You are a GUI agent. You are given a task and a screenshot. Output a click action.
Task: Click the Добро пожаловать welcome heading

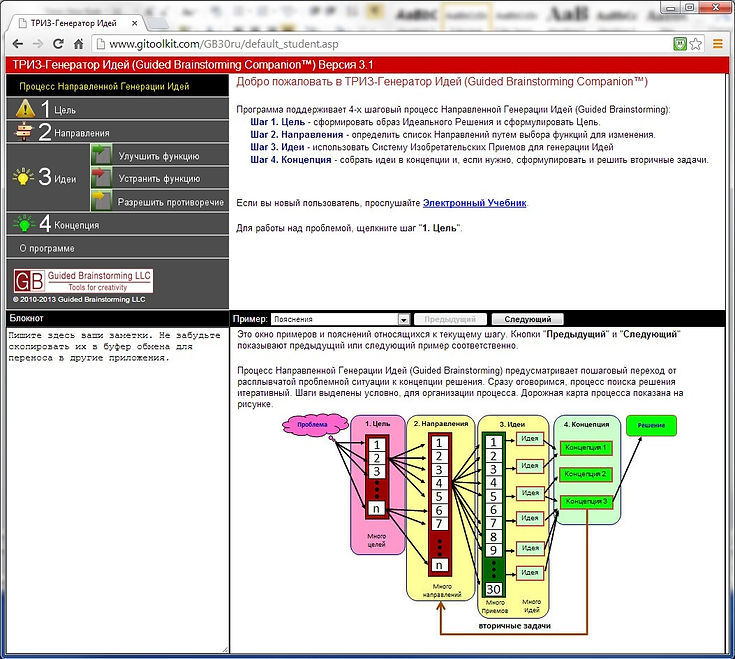point(442,82)
